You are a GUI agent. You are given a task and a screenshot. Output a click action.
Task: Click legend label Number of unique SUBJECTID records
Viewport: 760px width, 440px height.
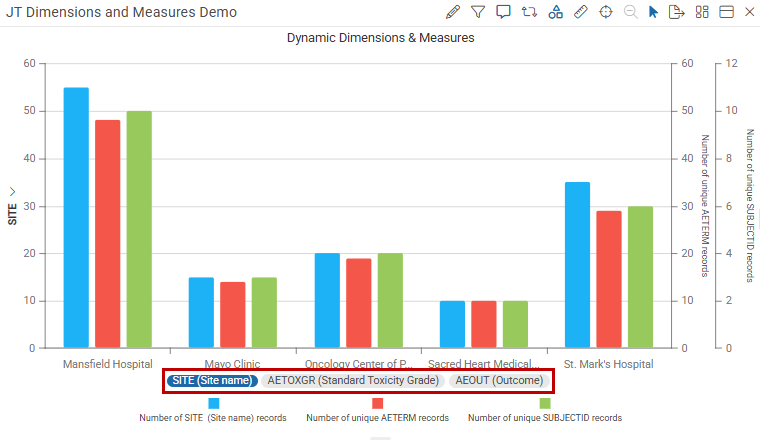coord(545,418)
